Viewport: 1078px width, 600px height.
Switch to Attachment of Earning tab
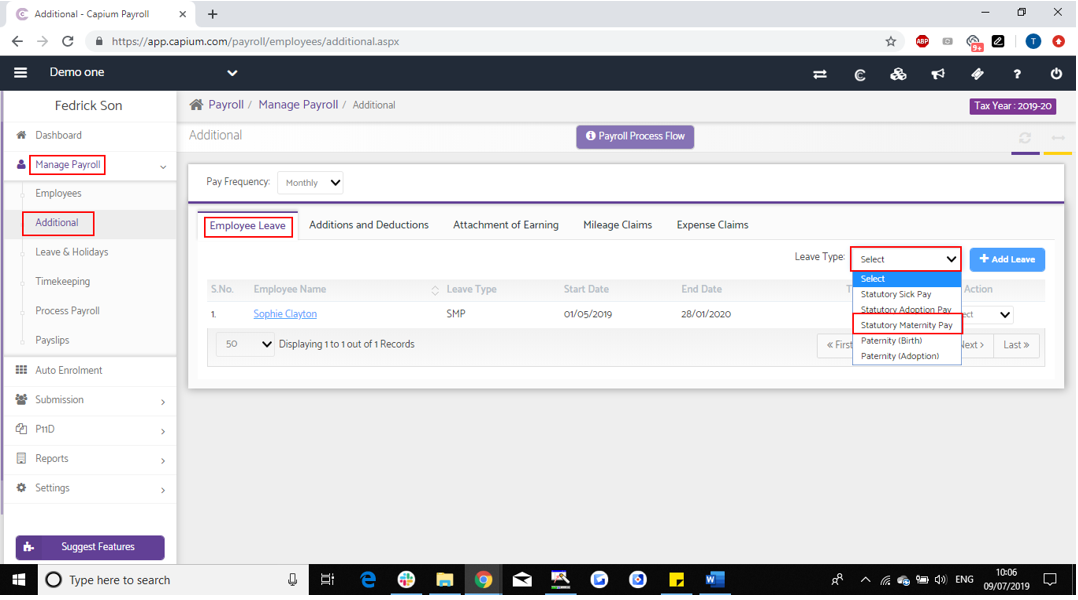(505, 225)
